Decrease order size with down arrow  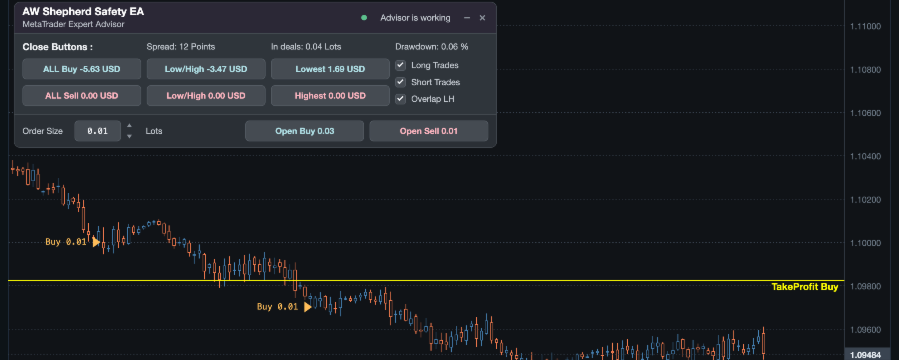[x=130, y=136]
